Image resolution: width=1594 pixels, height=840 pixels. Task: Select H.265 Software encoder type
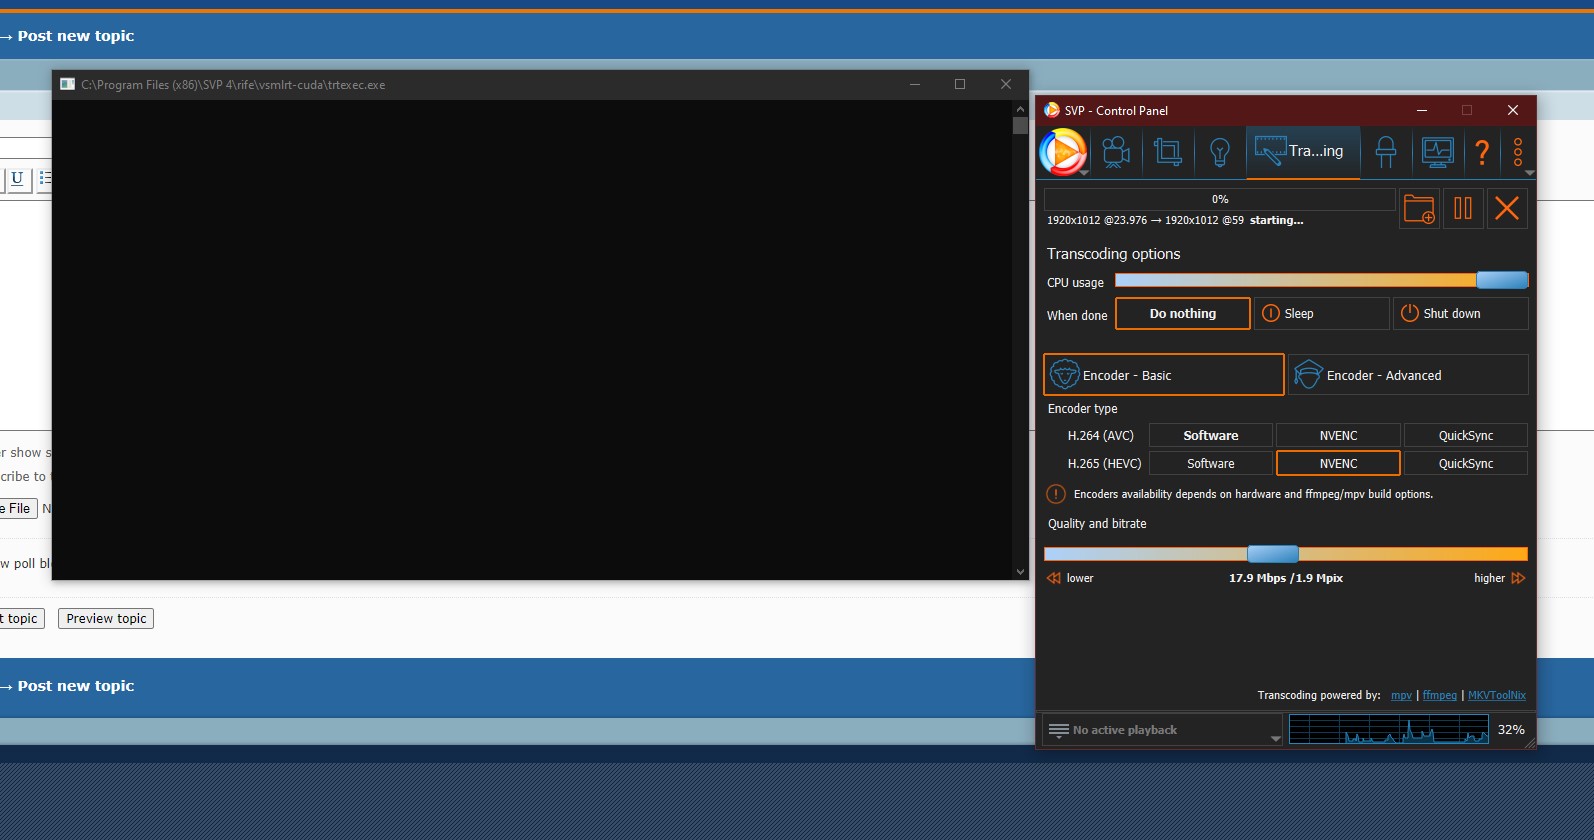click(x=1210, y=463)
